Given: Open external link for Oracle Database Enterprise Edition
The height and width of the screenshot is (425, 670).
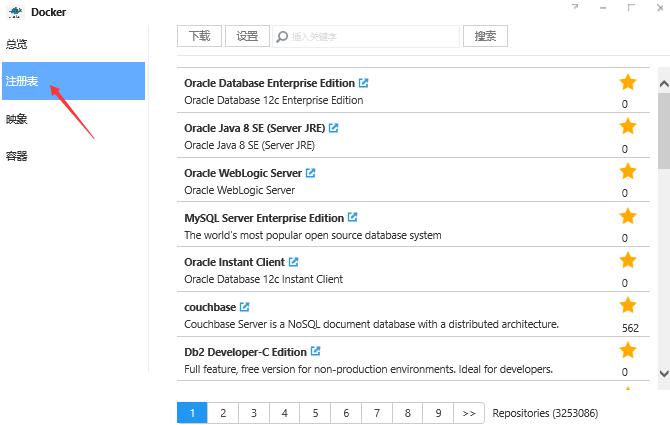Looking at the screenshot, I should pos(363,83).
